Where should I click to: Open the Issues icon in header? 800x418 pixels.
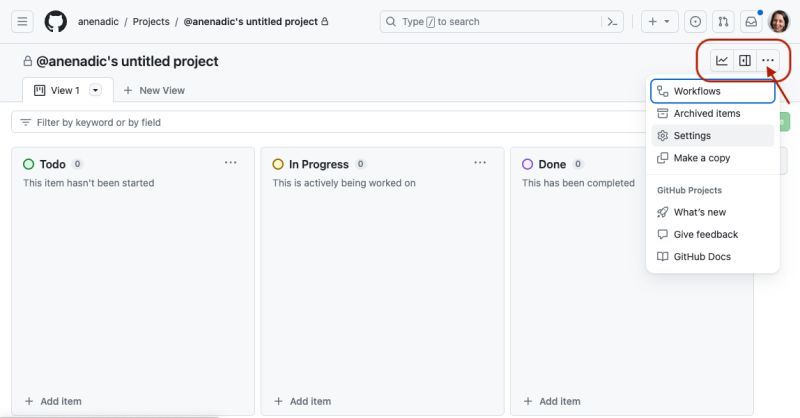pos(695,22)
